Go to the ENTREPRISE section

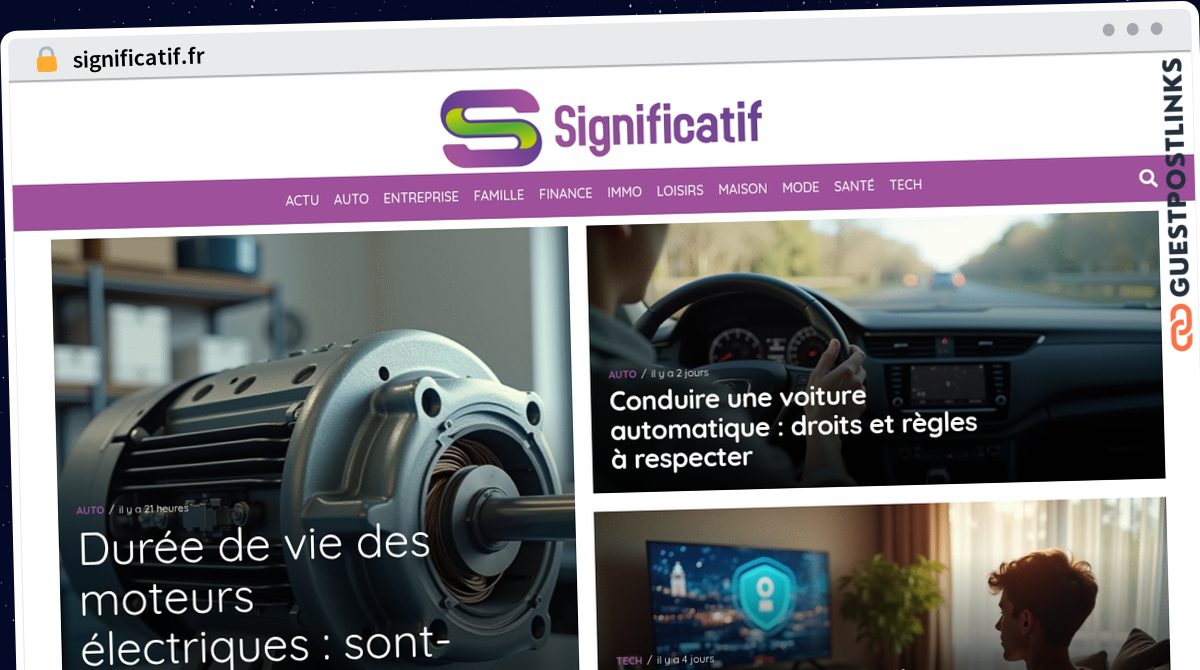(x=421, y=197)
